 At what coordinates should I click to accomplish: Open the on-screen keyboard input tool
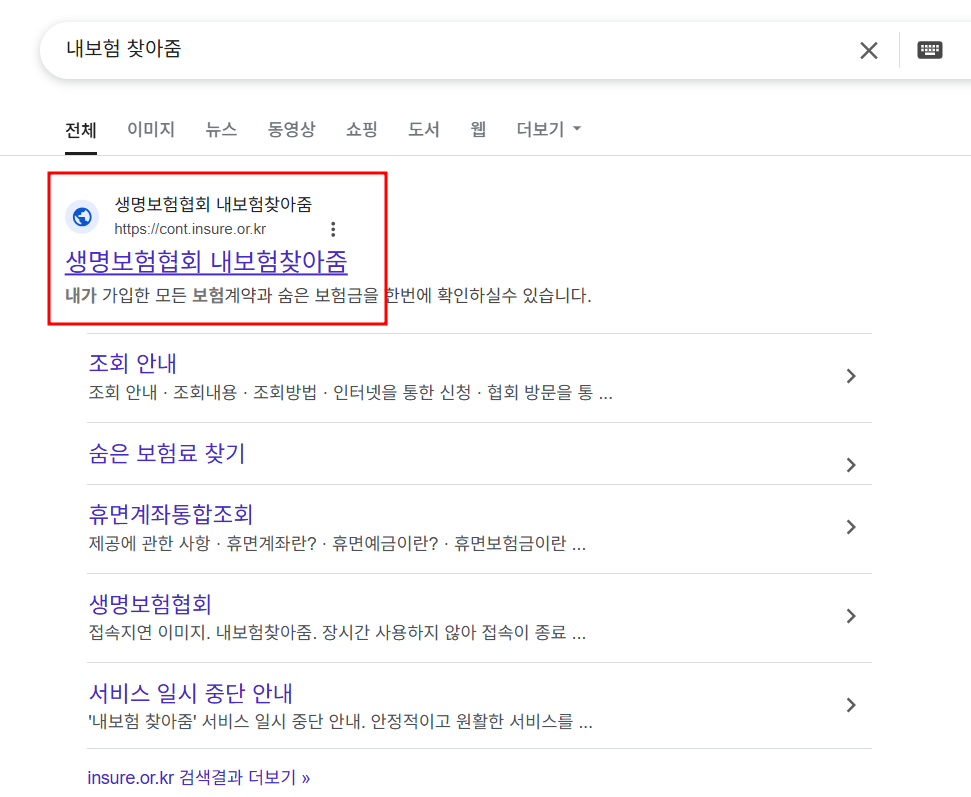pyautogui.click(x=930, y=50)
